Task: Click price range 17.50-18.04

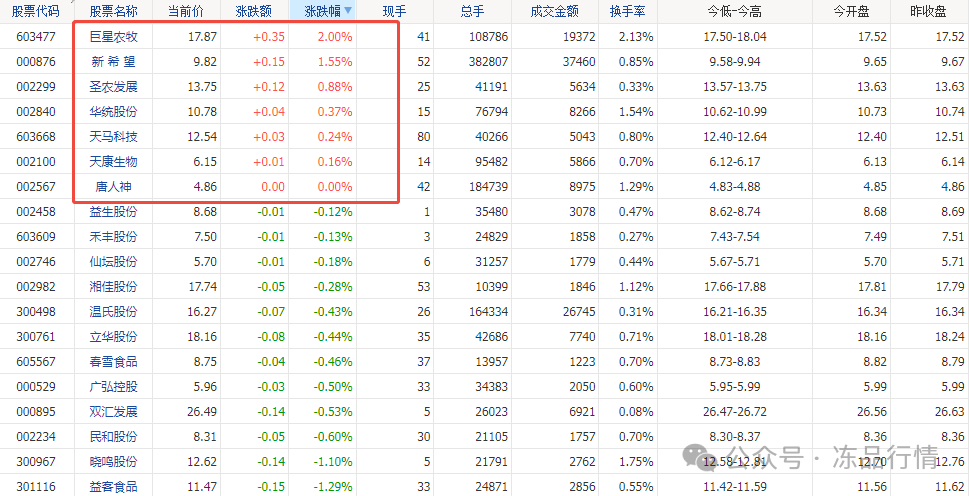Action: point(735,37)
